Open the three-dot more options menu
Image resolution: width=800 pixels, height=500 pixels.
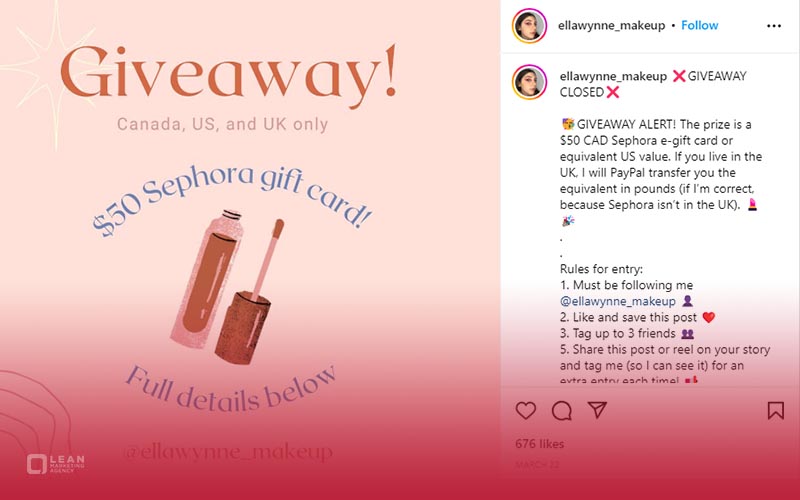coord(774,26)
